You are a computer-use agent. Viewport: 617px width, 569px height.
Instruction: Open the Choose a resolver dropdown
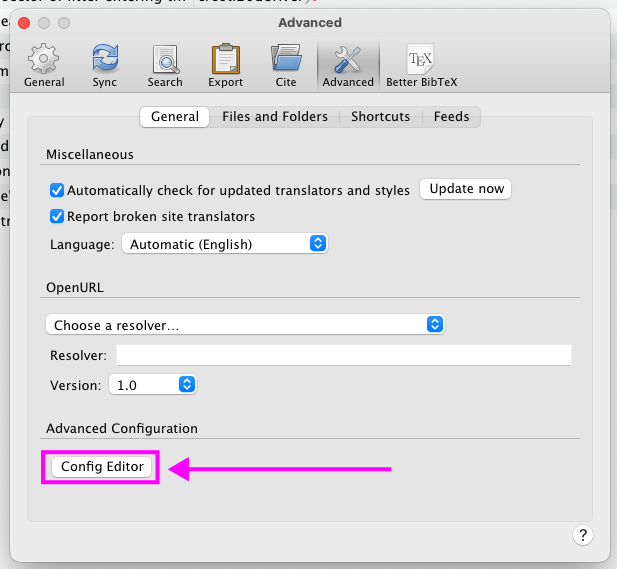click(x=245, y=325)
